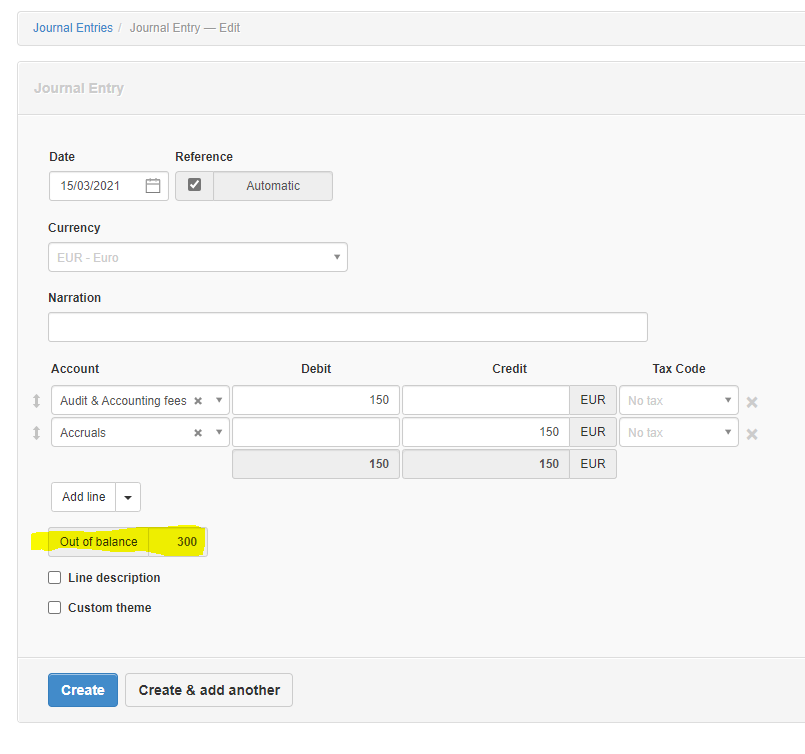The image size is (805, 754).
Task: Open the Currency EUR - Euro dropdown
Action: [x=198, y=257]
